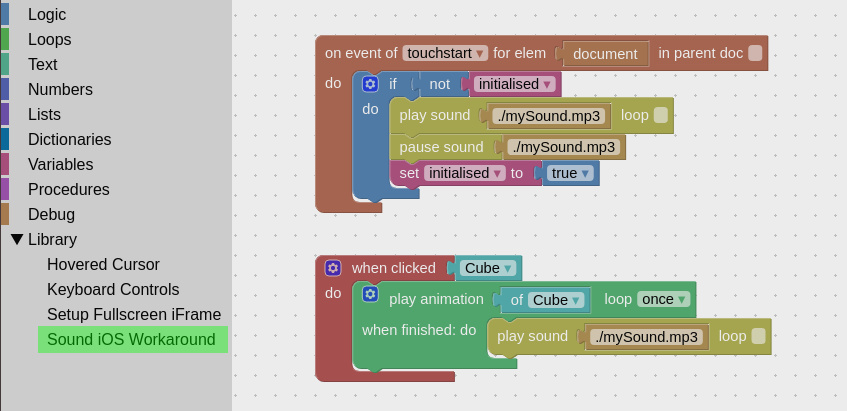This screenshot has height=411, width=847.
Task: Open the Text category
Action: tap(42, 64)
